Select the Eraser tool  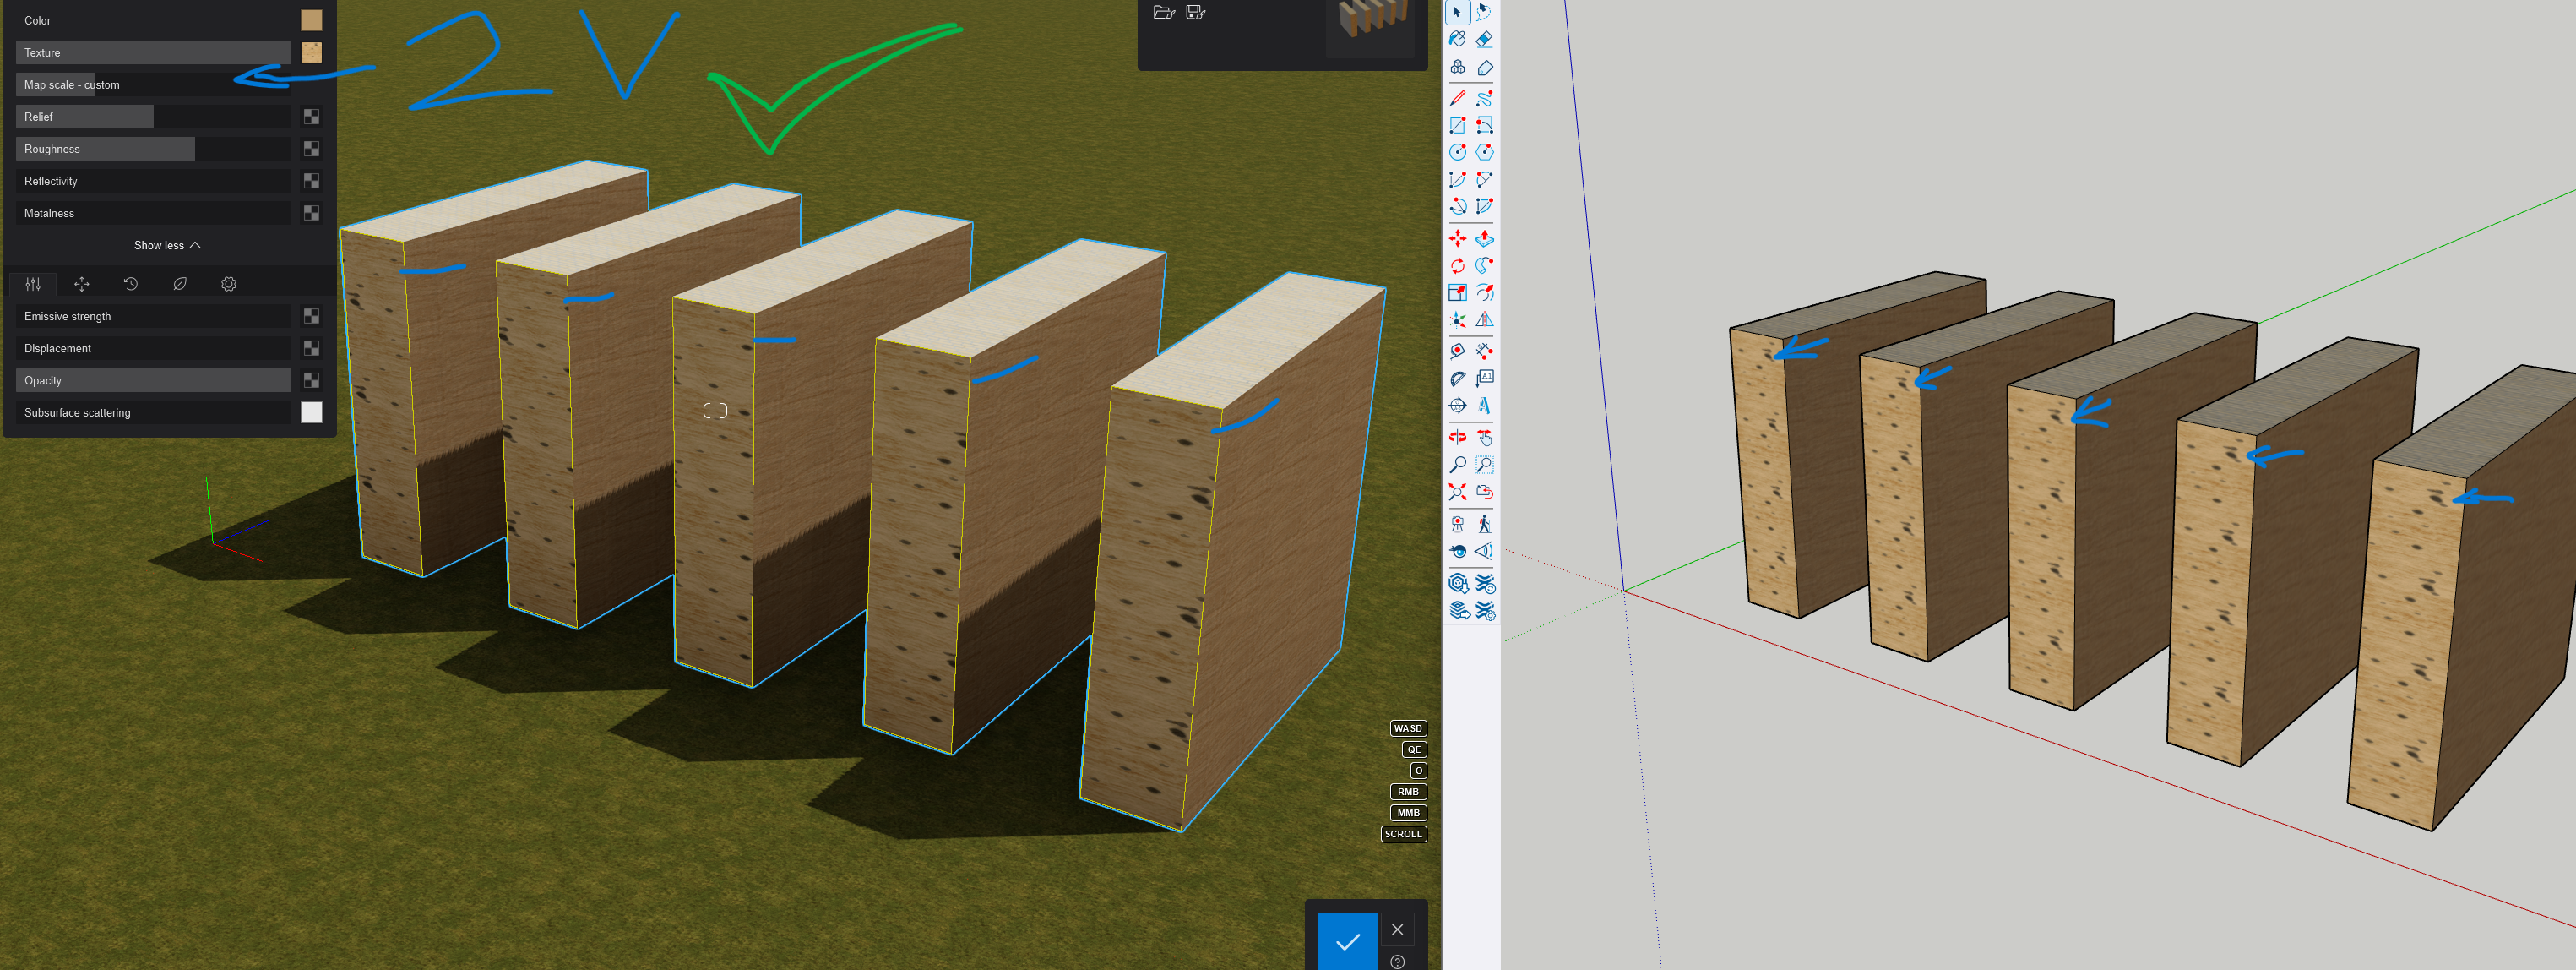point(1484,39)
